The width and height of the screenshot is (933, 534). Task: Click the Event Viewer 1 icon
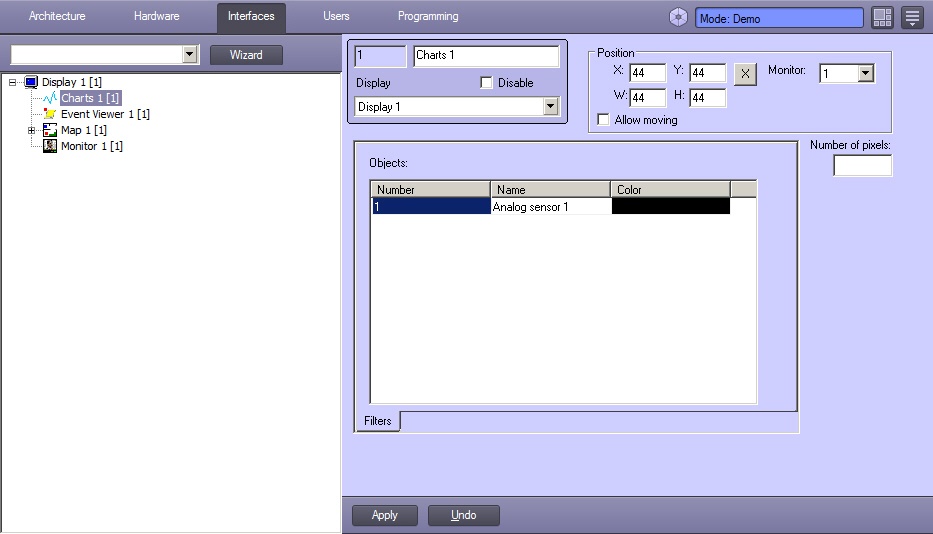50,114
